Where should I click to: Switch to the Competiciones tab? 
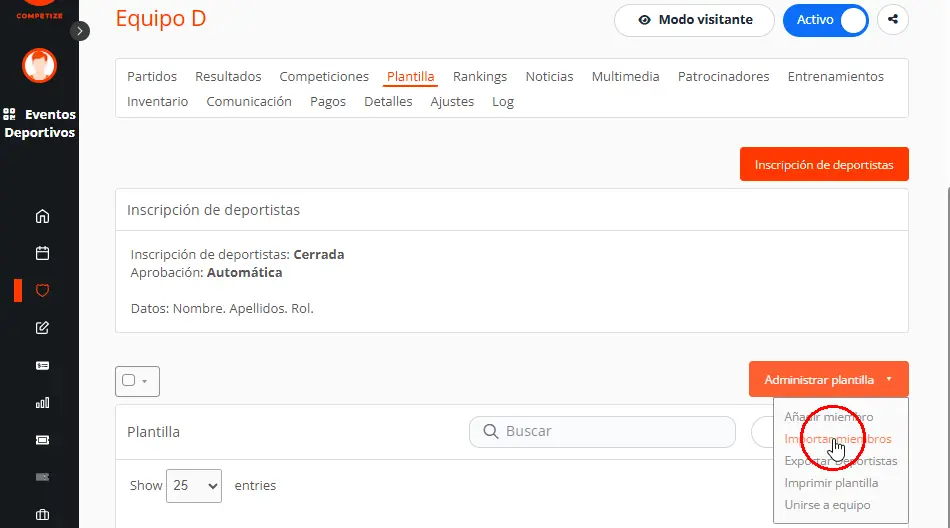[324, 76]
